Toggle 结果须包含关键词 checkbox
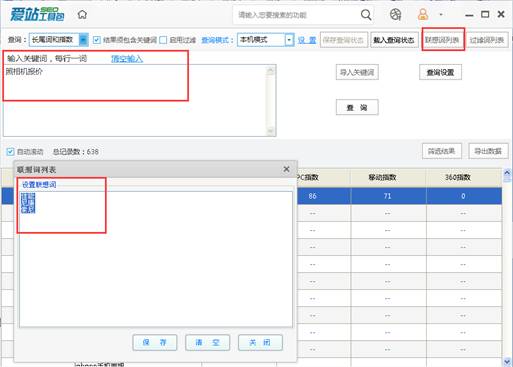The width and height of the screenshot is (513, 367). (x=97, y=40)
